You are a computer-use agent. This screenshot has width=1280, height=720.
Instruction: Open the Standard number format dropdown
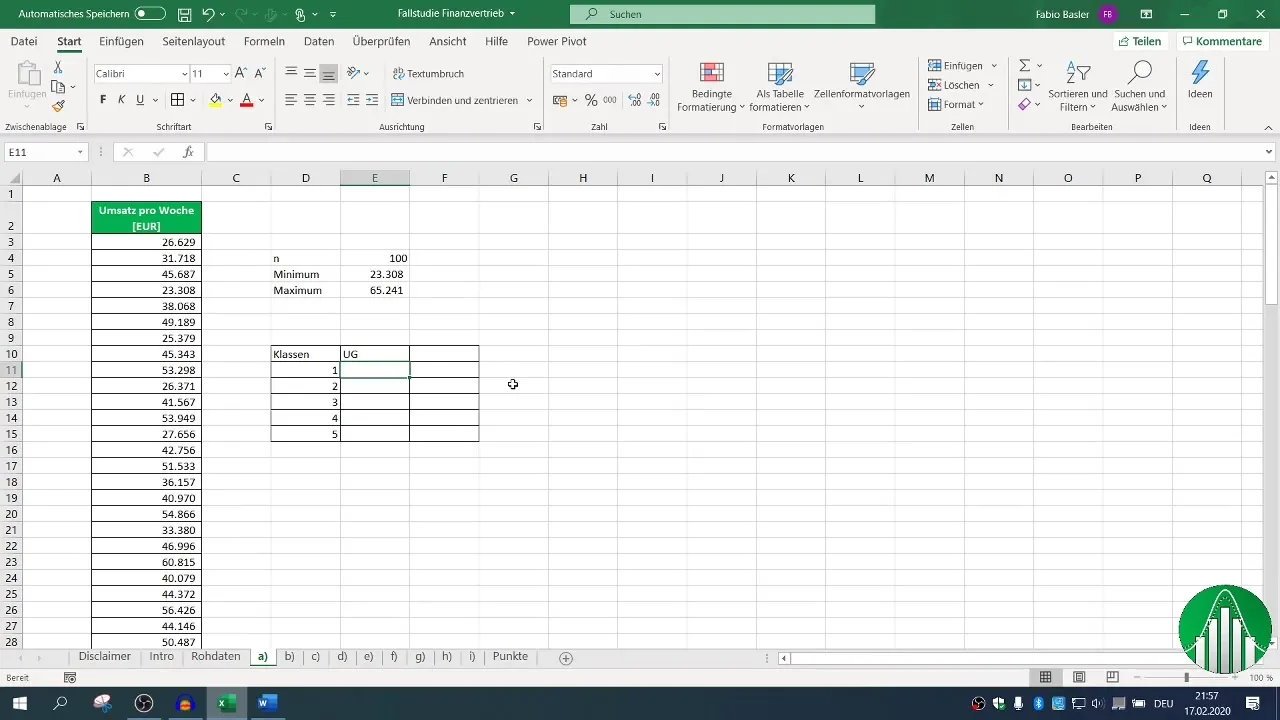657,74
